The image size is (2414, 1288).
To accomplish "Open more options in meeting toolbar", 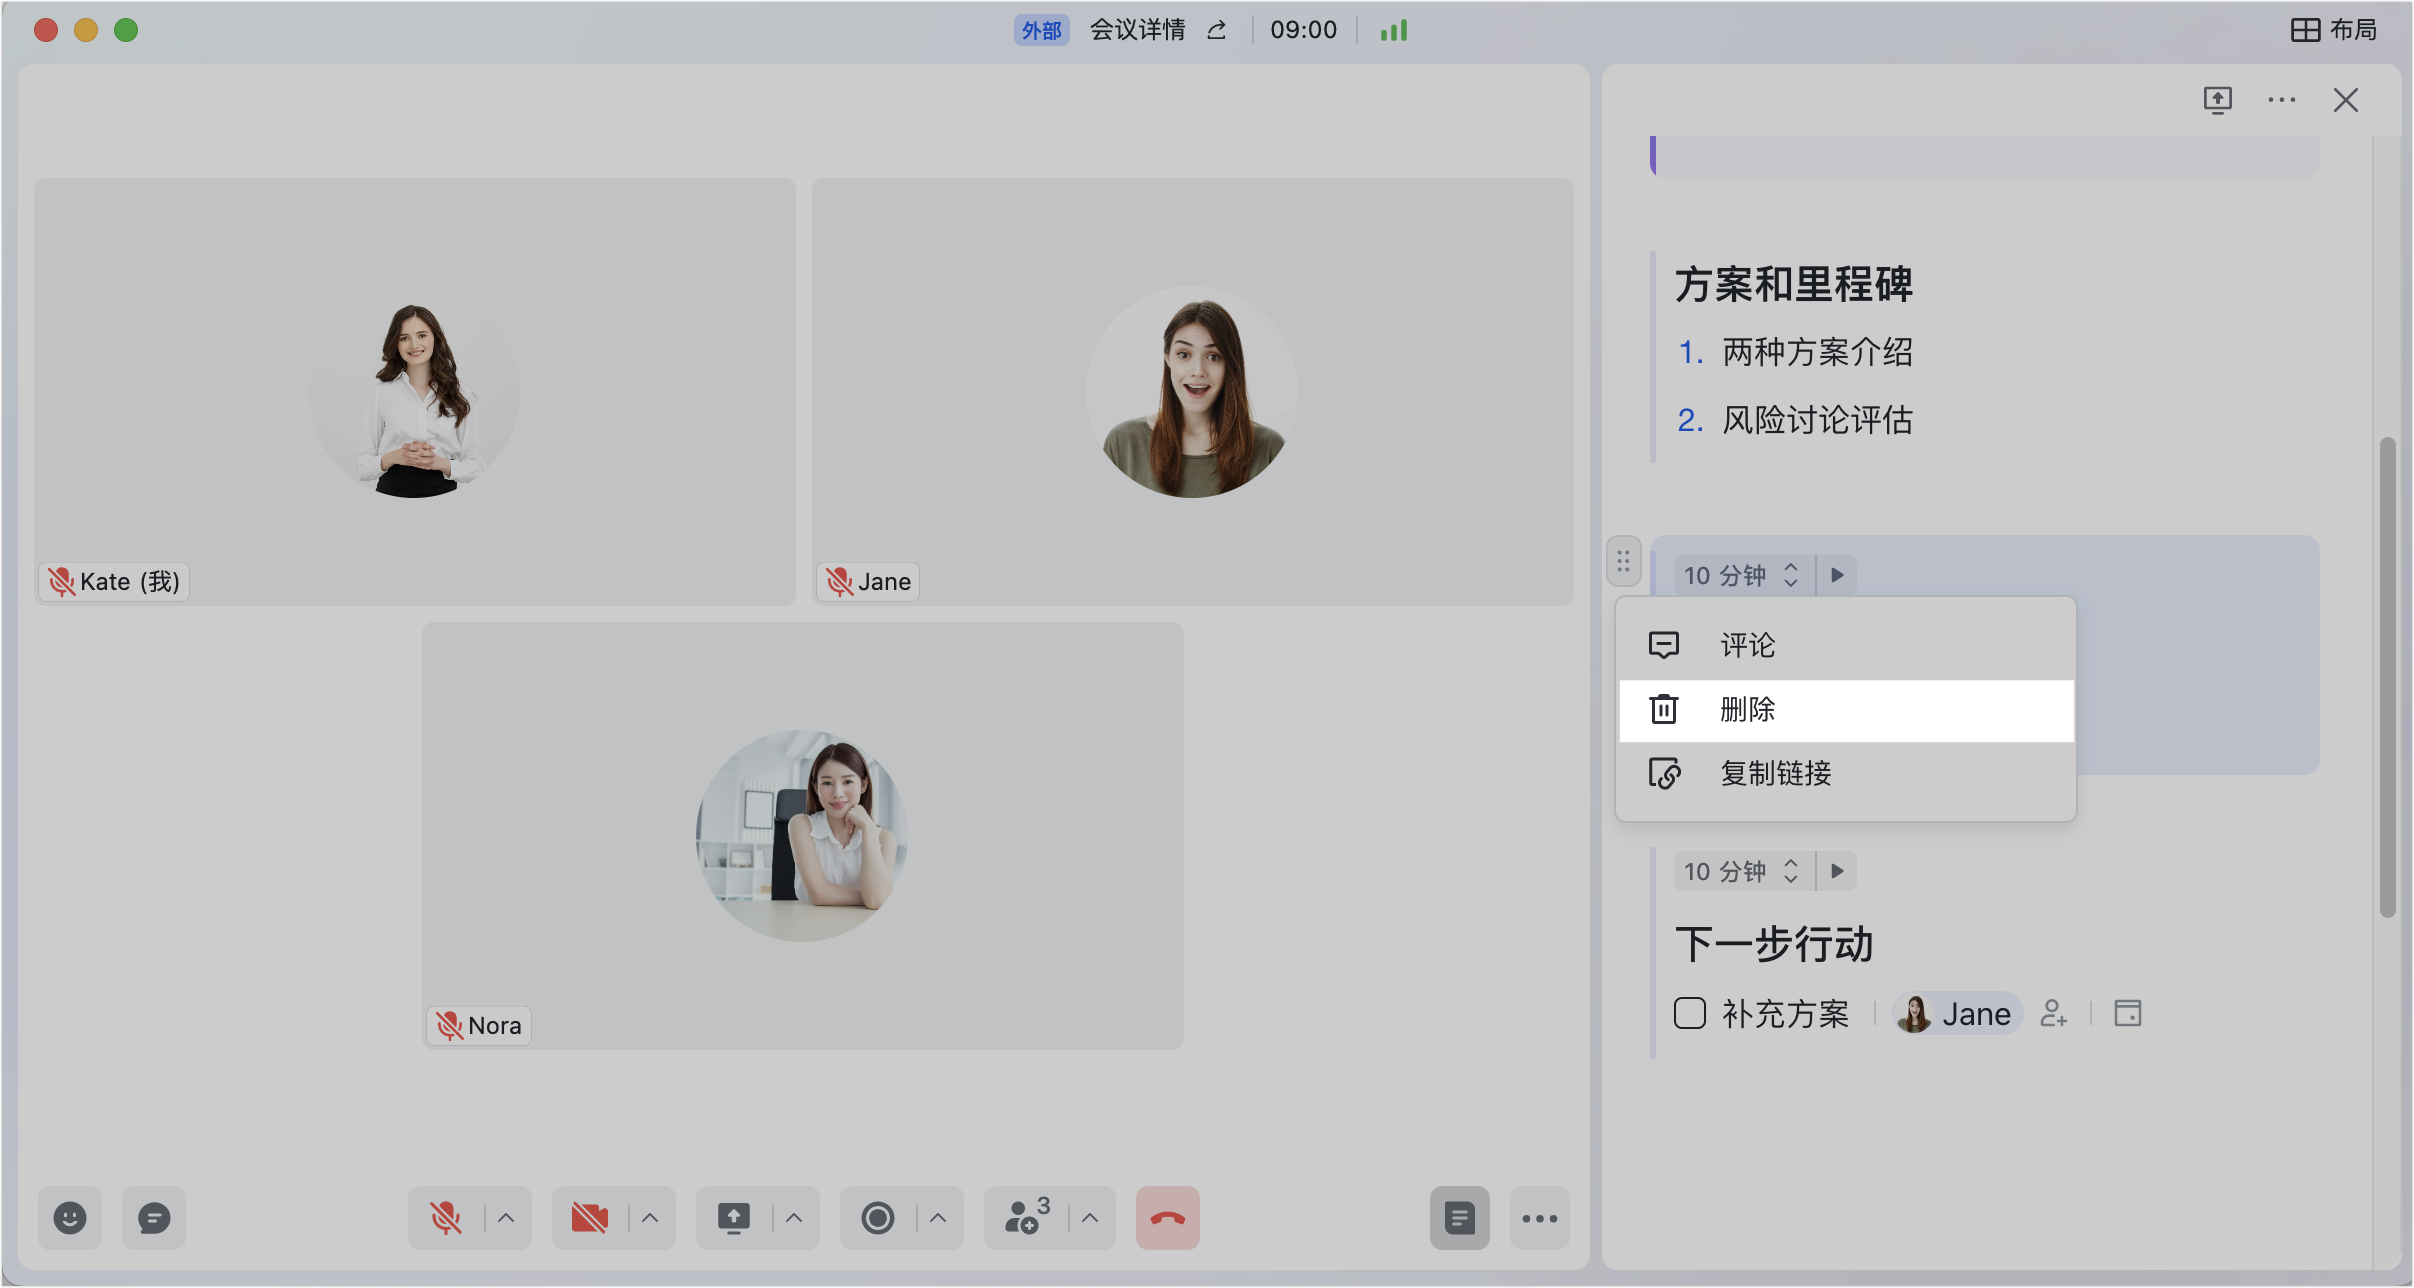I will click(1540, 1218).
